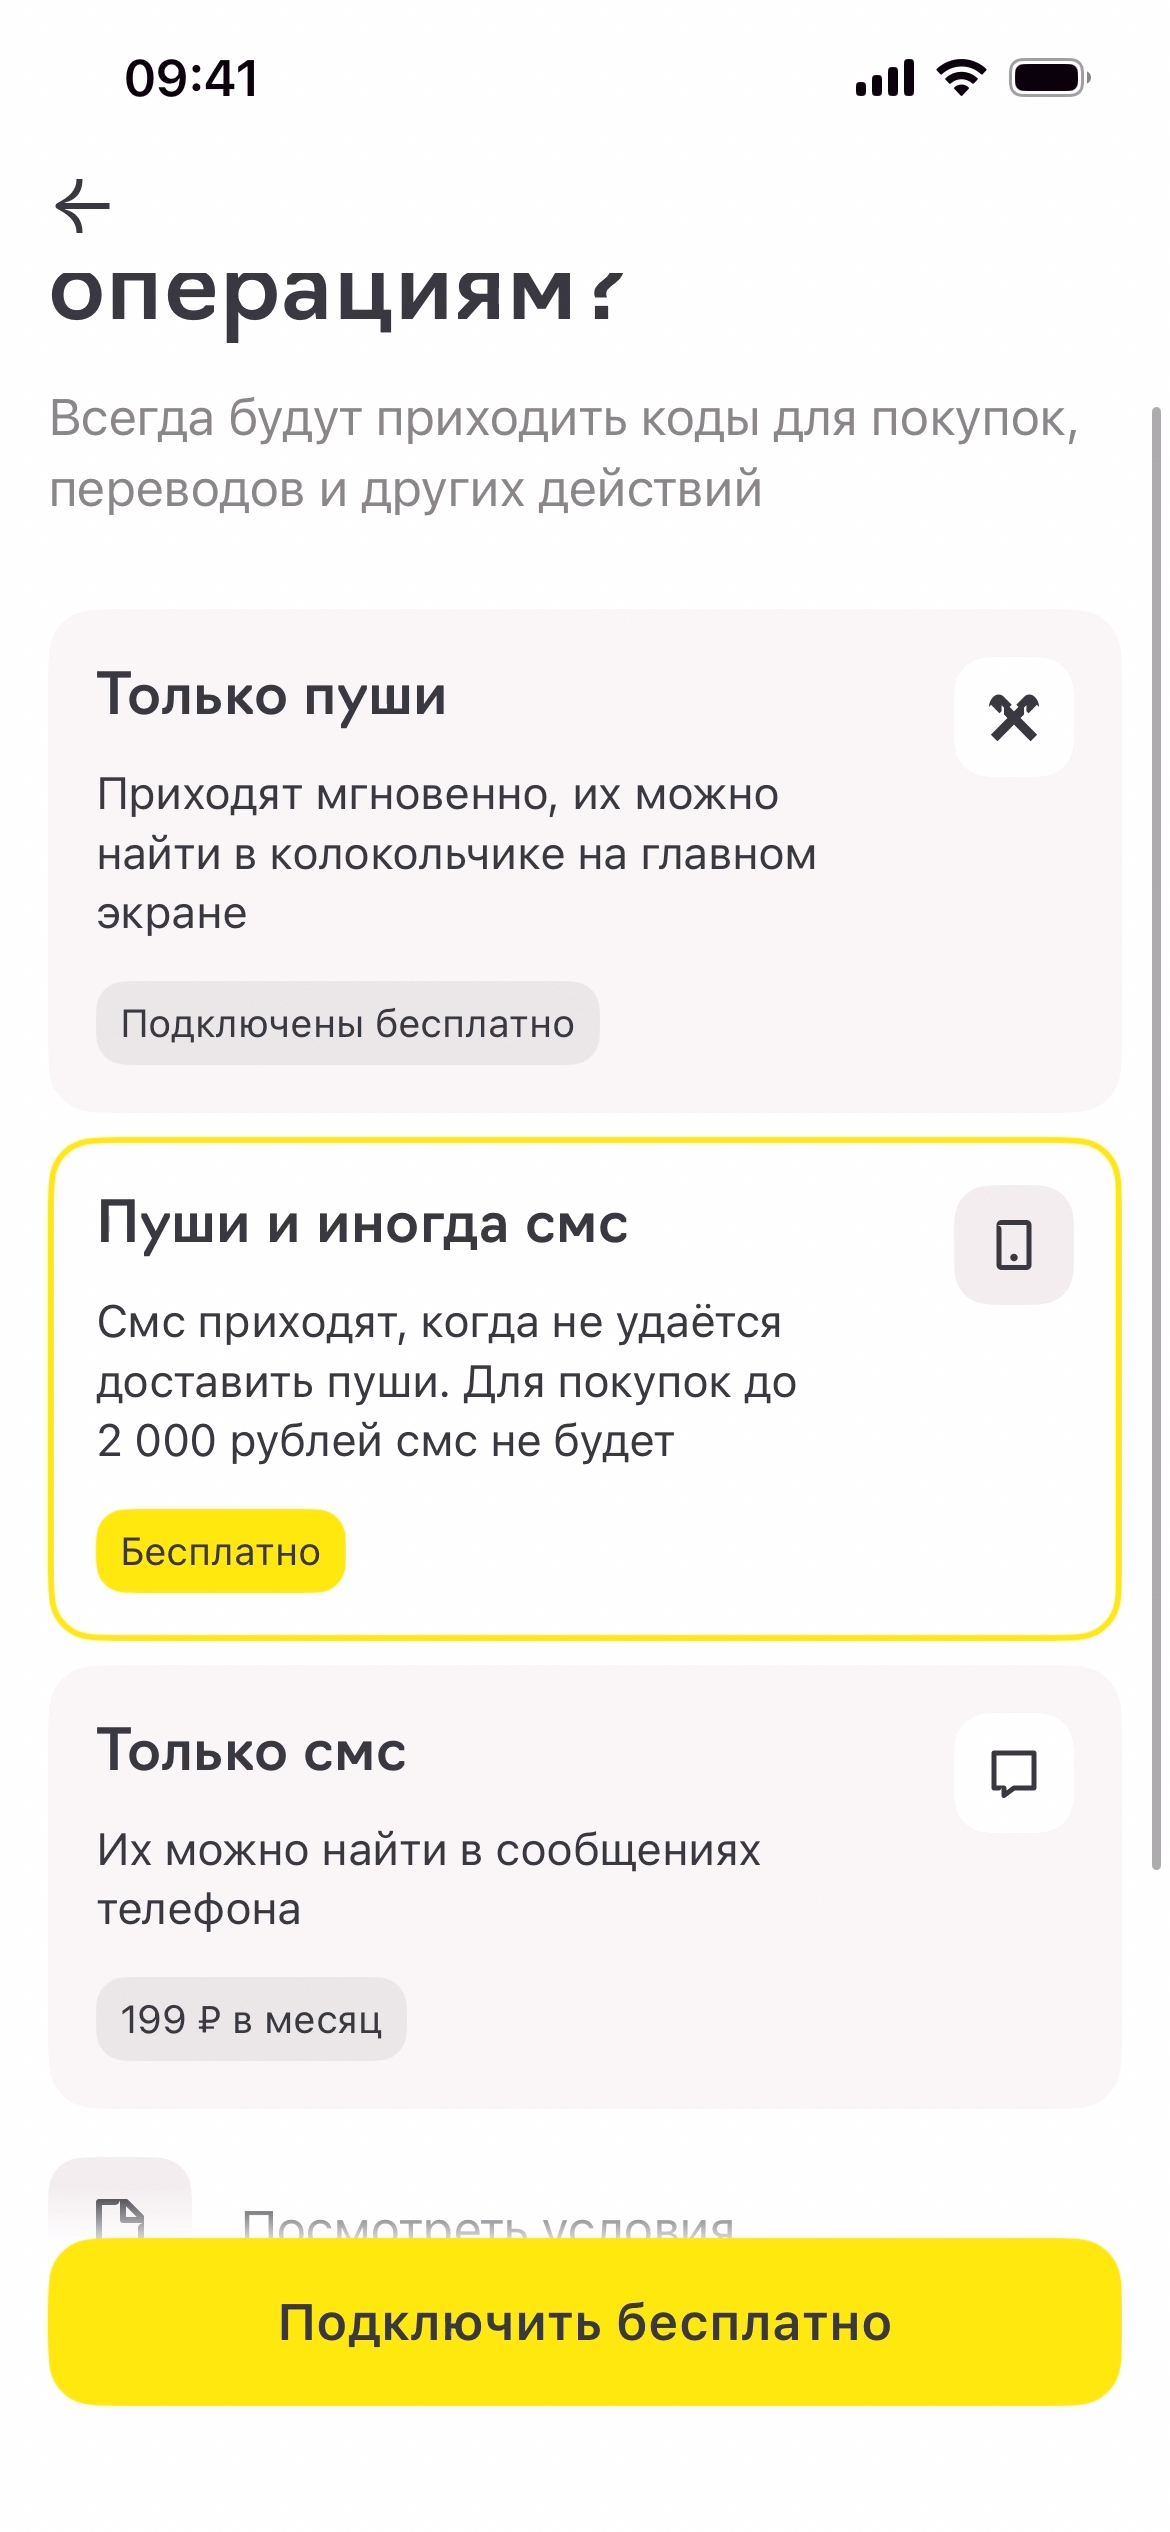The height and width of the screenshot is (2532, 1170).
Task: Tap the cellular signal bars icon
Action: pos(885,77)
